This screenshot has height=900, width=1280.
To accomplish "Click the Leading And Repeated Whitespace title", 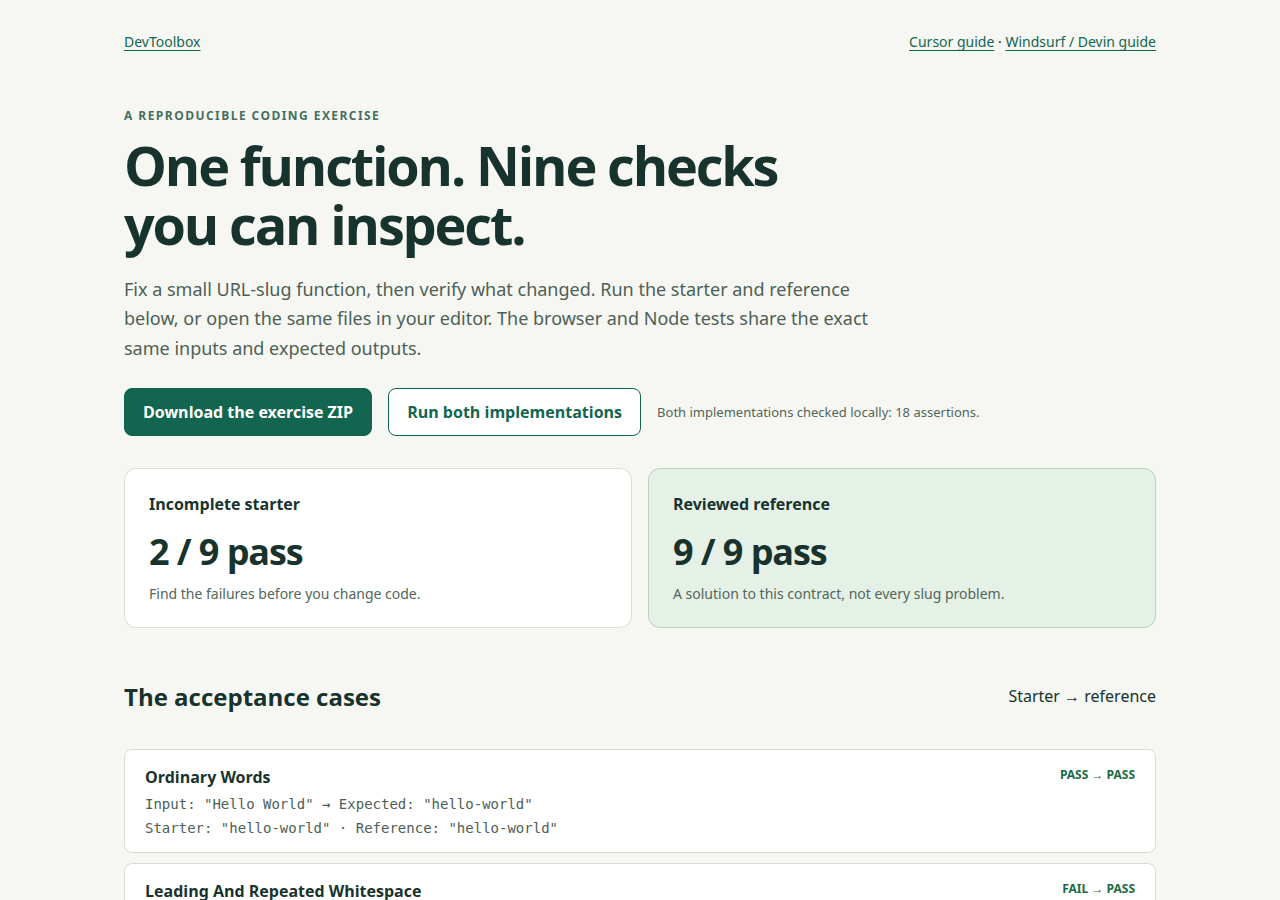I will [283, 890].
